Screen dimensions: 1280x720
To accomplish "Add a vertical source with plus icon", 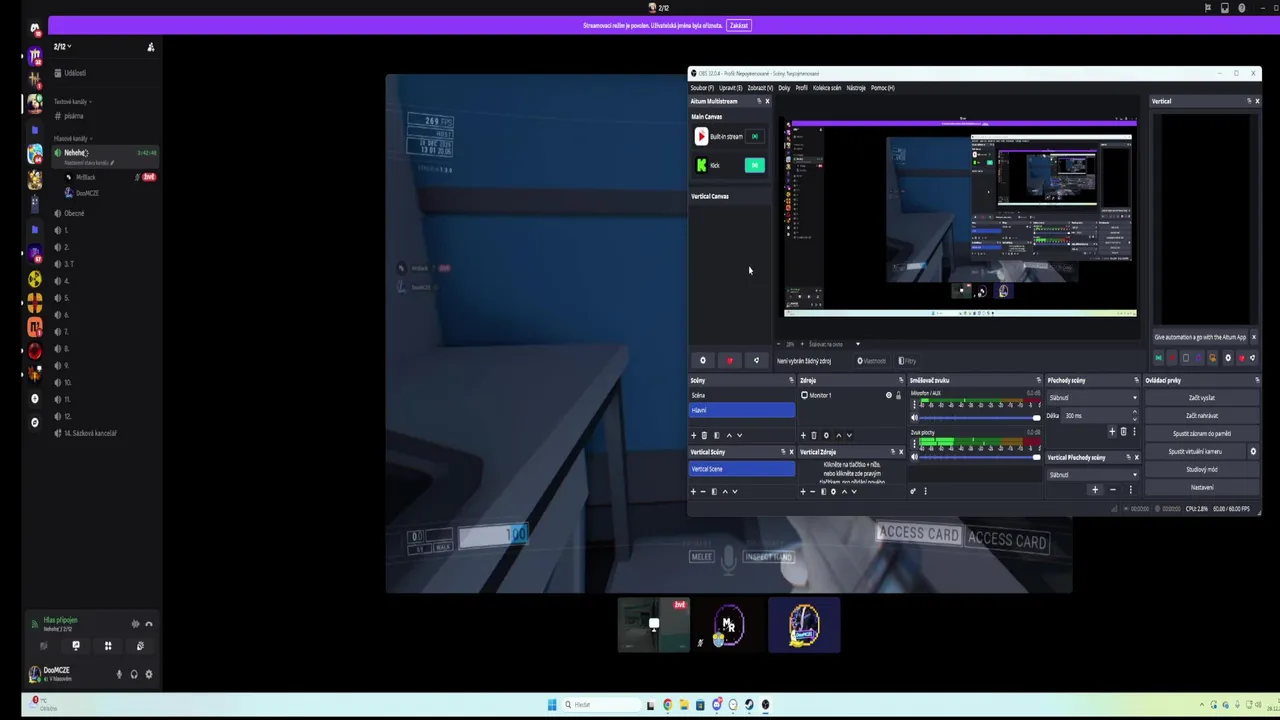I will [x=803, y=491].
